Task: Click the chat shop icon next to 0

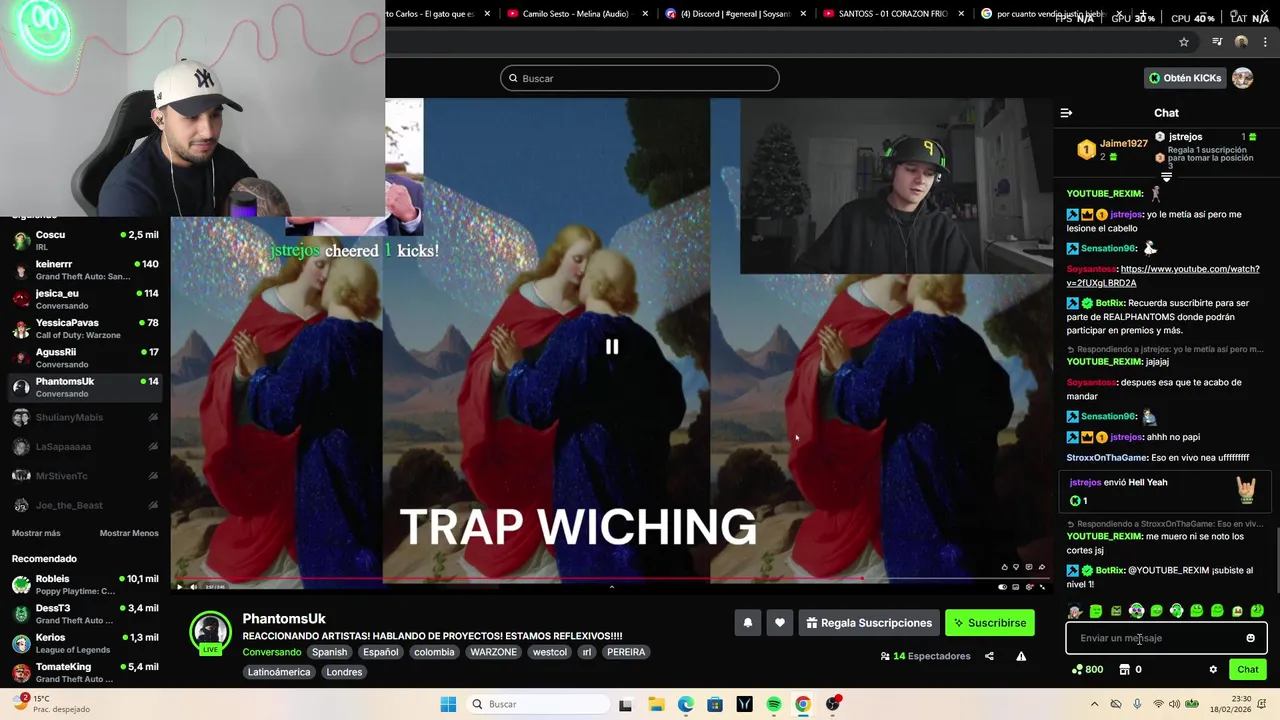Action: pyautogui.click(x=1124, y=670)
